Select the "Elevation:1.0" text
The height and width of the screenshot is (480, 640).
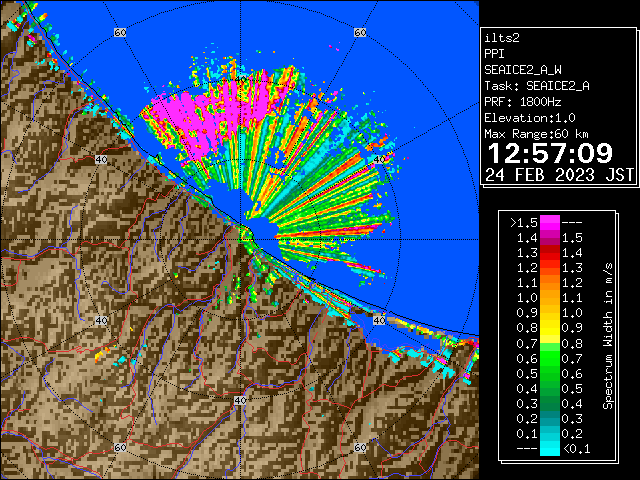pyautogui.click(x=530, y=118)
